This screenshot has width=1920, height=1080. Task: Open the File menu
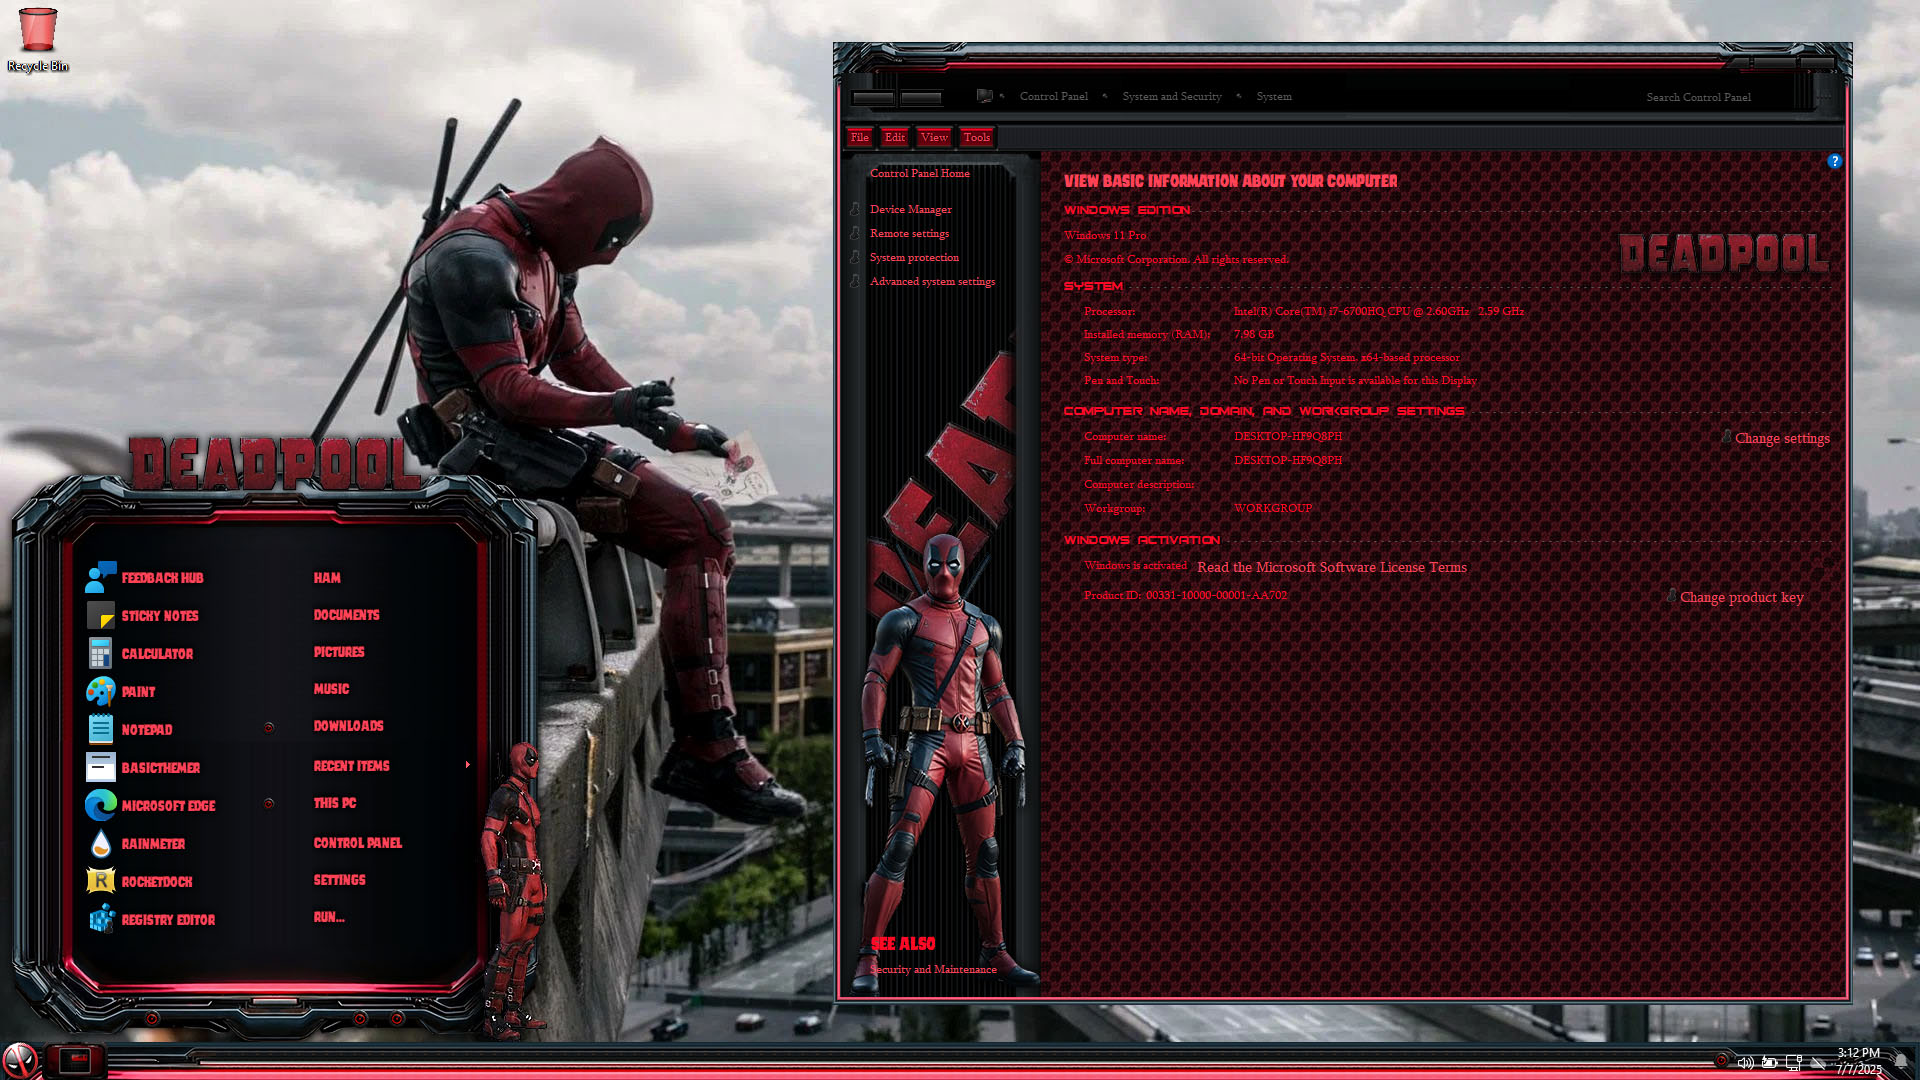click(859, 137)
